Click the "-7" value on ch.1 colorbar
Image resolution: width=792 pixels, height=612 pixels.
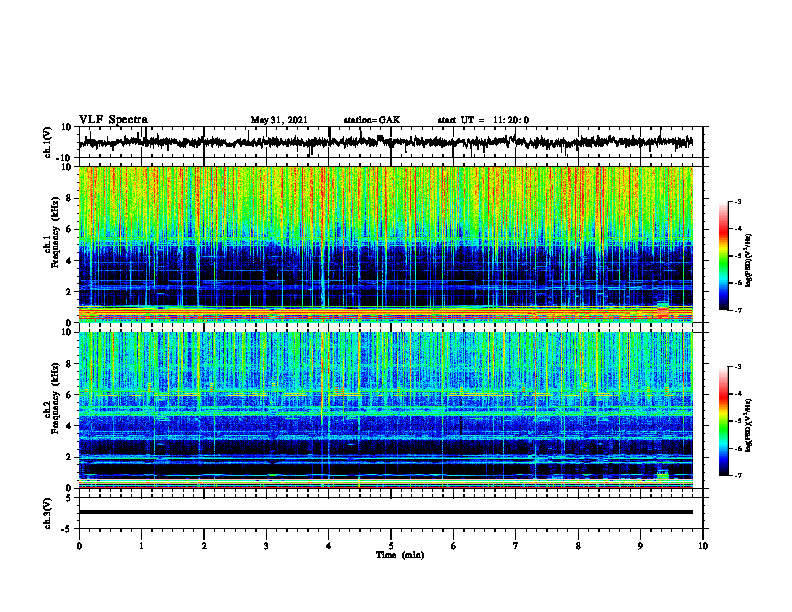click(738, 310)
